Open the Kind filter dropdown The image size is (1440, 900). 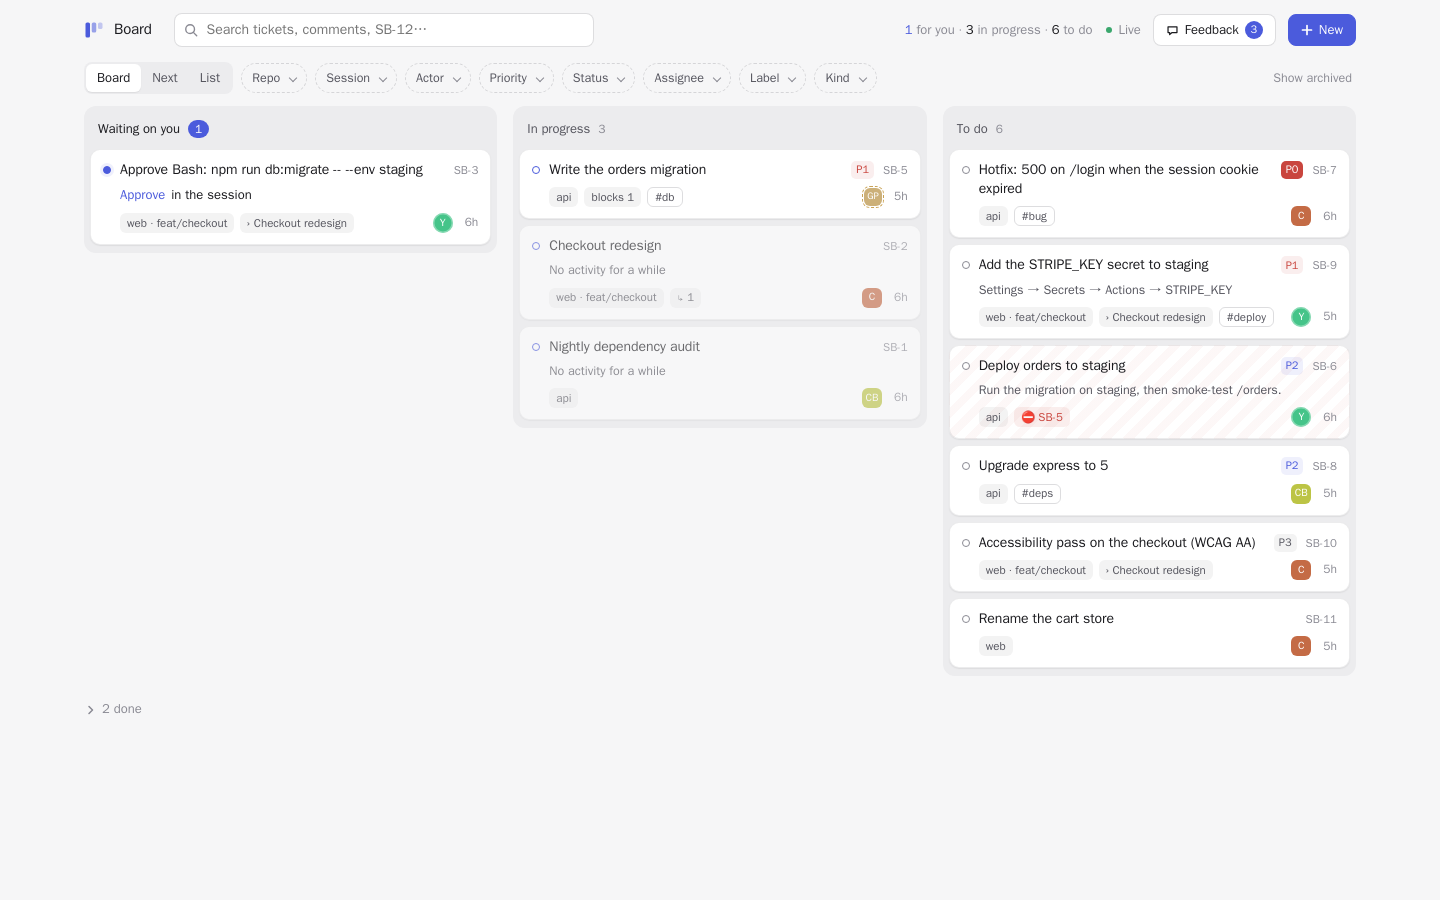coord(845,78)
